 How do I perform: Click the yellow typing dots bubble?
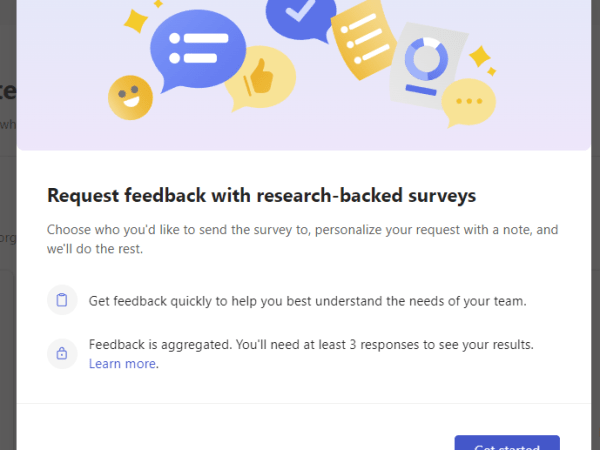point(468,100)
